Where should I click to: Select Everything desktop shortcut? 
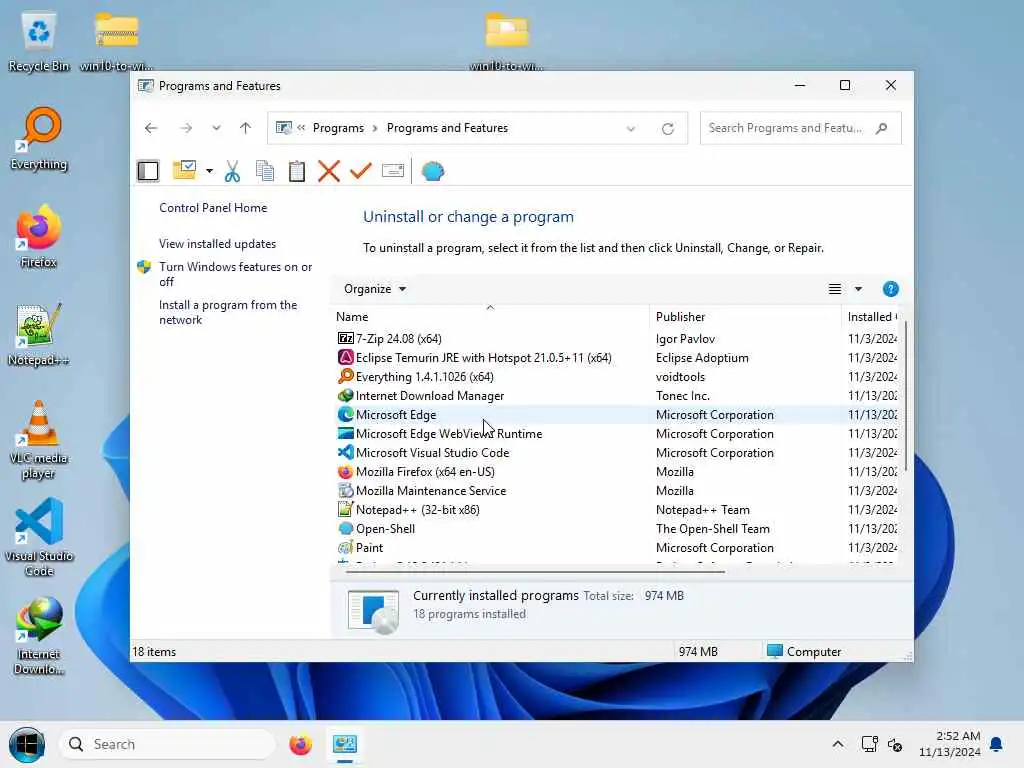pyautogui.click(x=39, y=138)
